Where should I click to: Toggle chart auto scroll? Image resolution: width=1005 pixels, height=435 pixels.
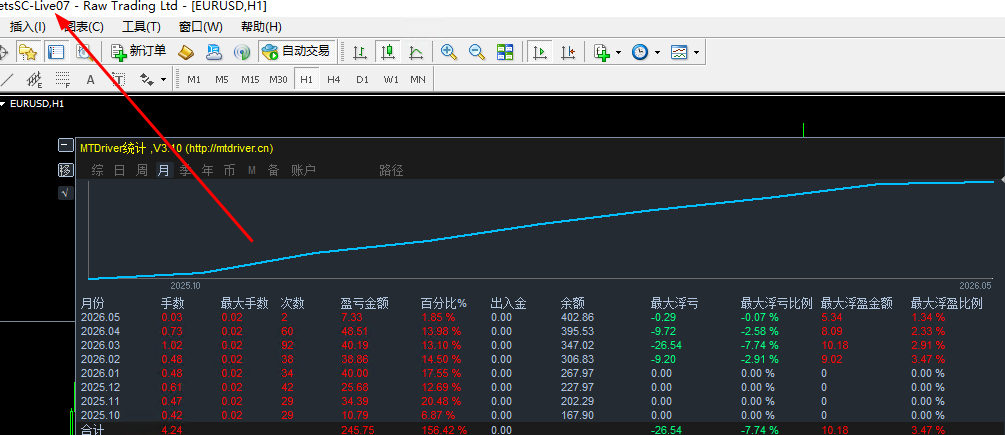[540, 52]
